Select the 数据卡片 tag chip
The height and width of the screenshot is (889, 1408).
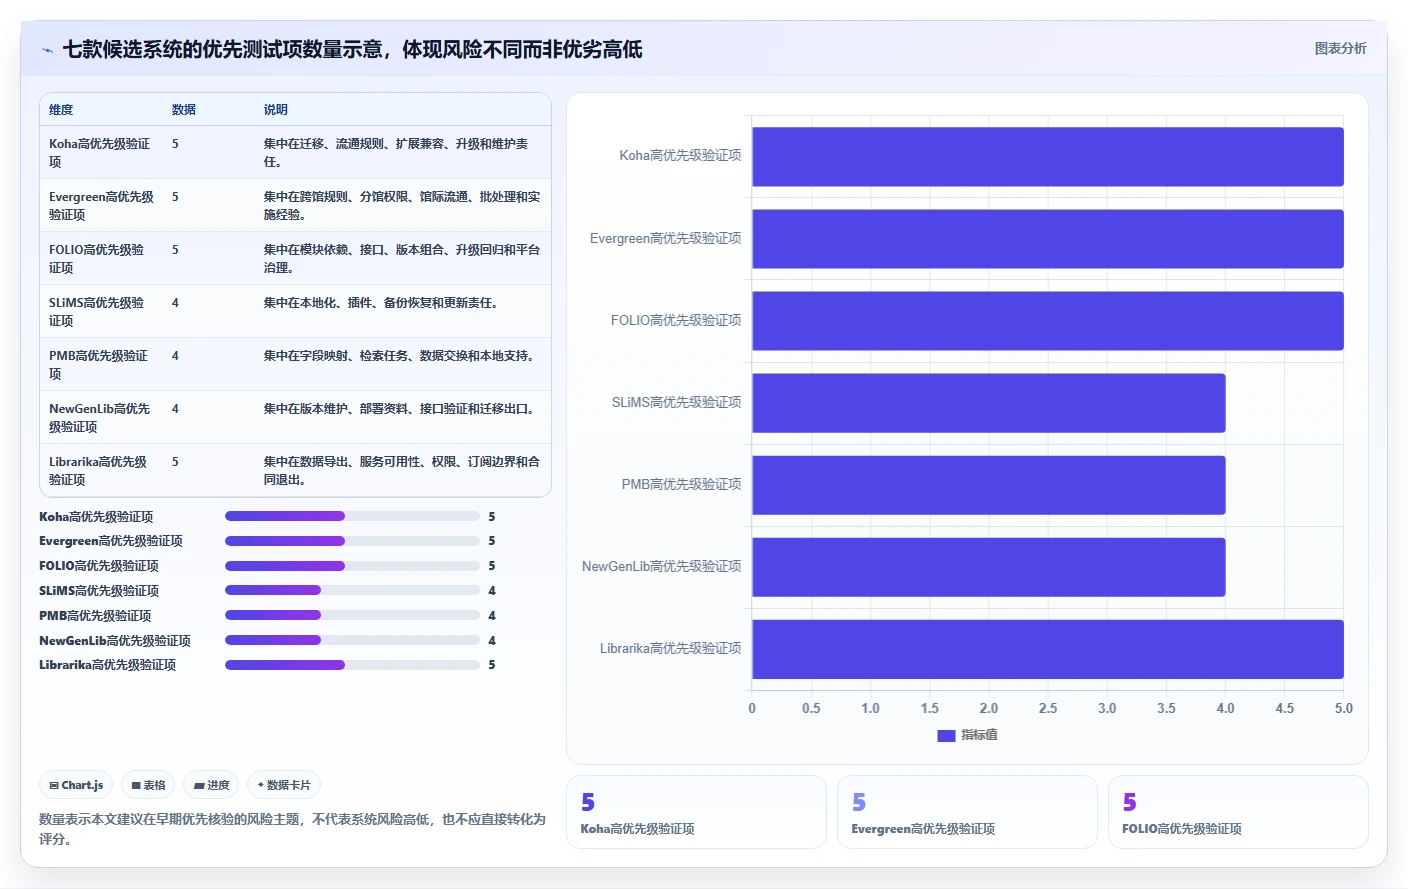point(284,785)
